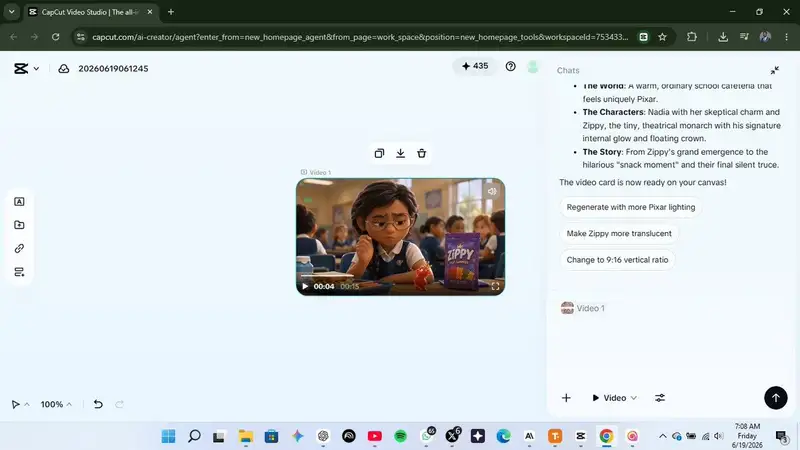Open the Chrome three-dot menu
This screenshot has width=800, height=450.
coord(786,37)
